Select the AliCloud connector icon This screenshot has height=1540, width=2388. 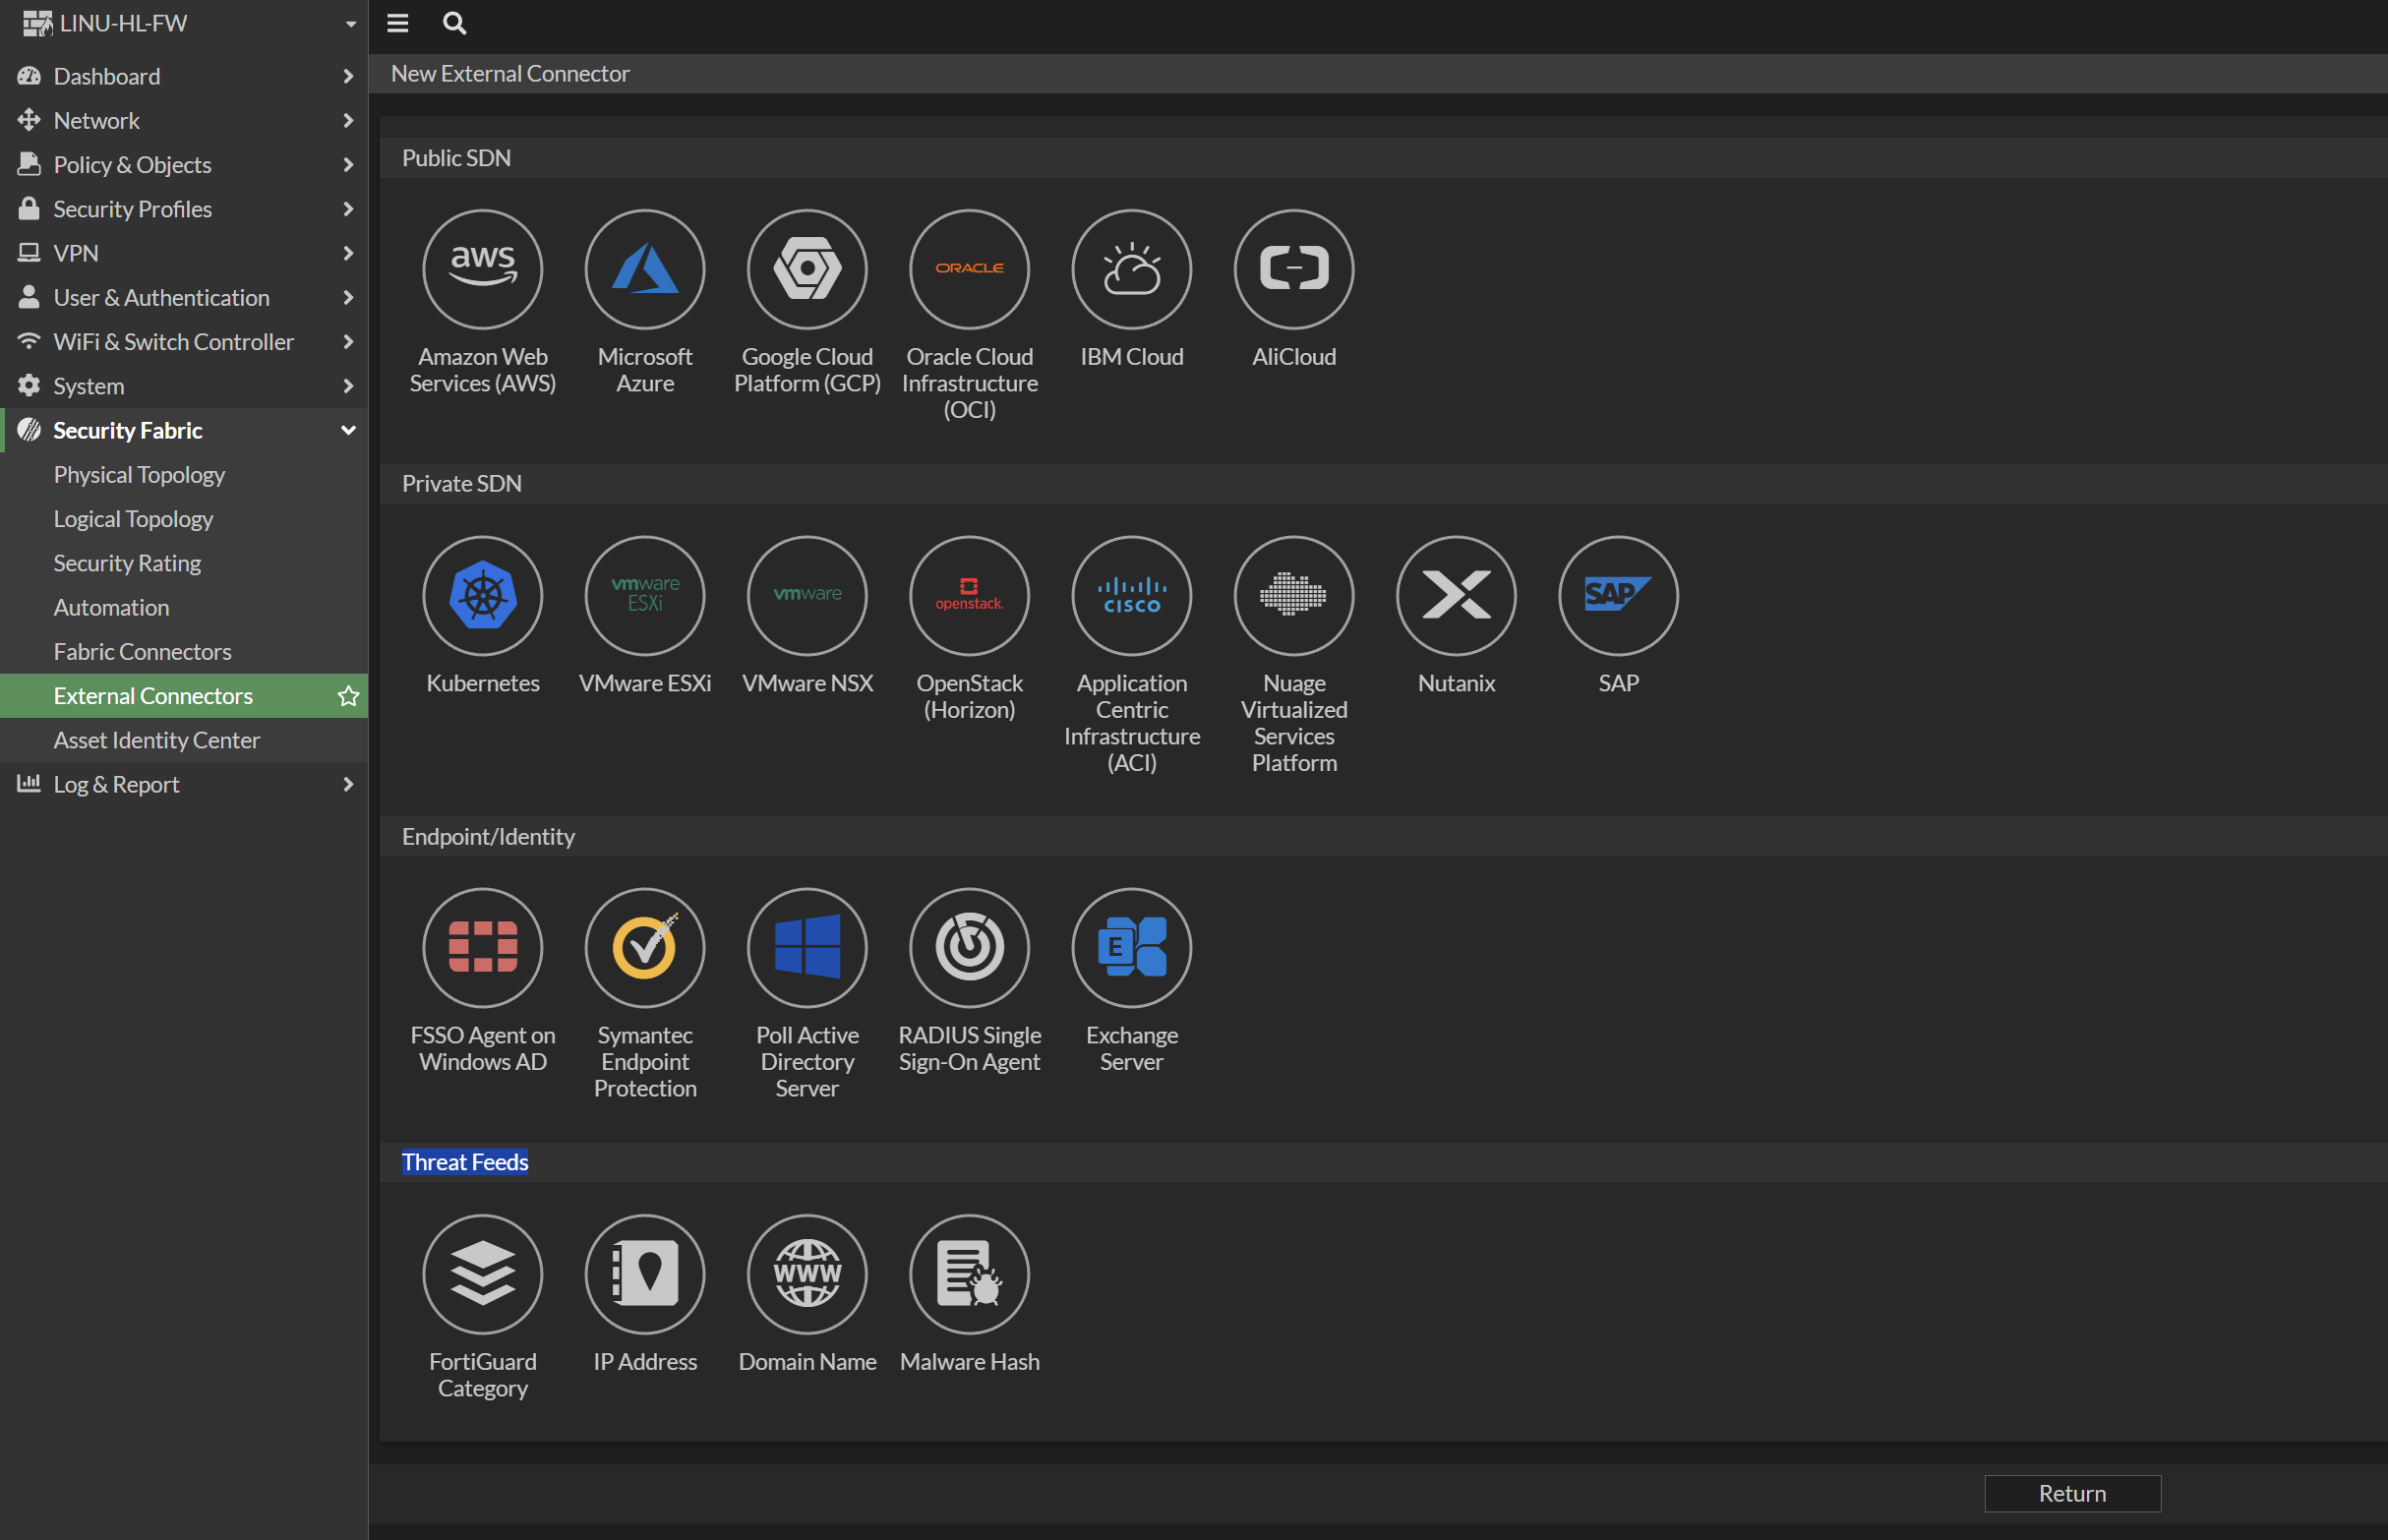tap(1294, 269)
